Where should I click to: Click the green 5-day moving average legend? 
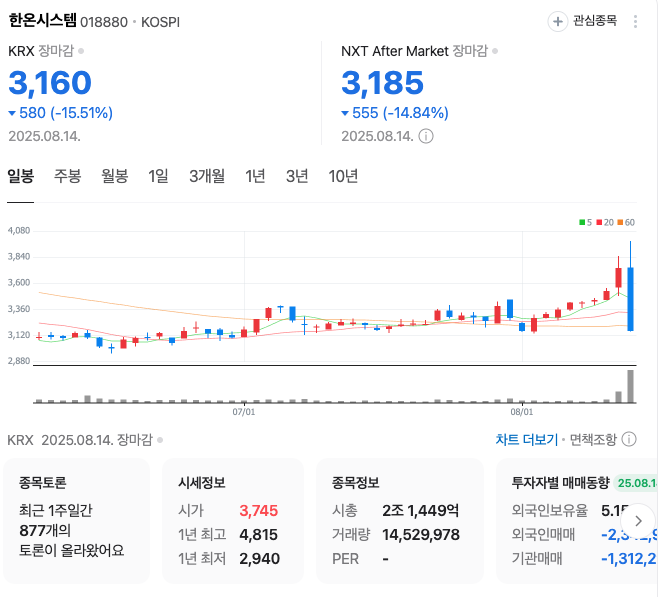click(585, 222)
